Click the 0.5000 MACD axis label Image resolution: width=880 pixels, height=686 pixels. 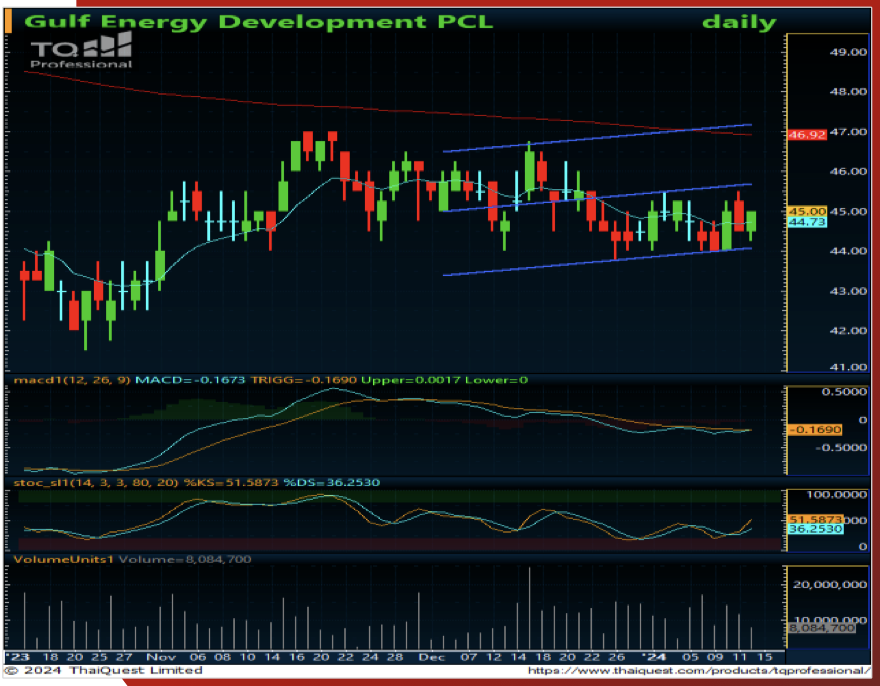[844, 392]
